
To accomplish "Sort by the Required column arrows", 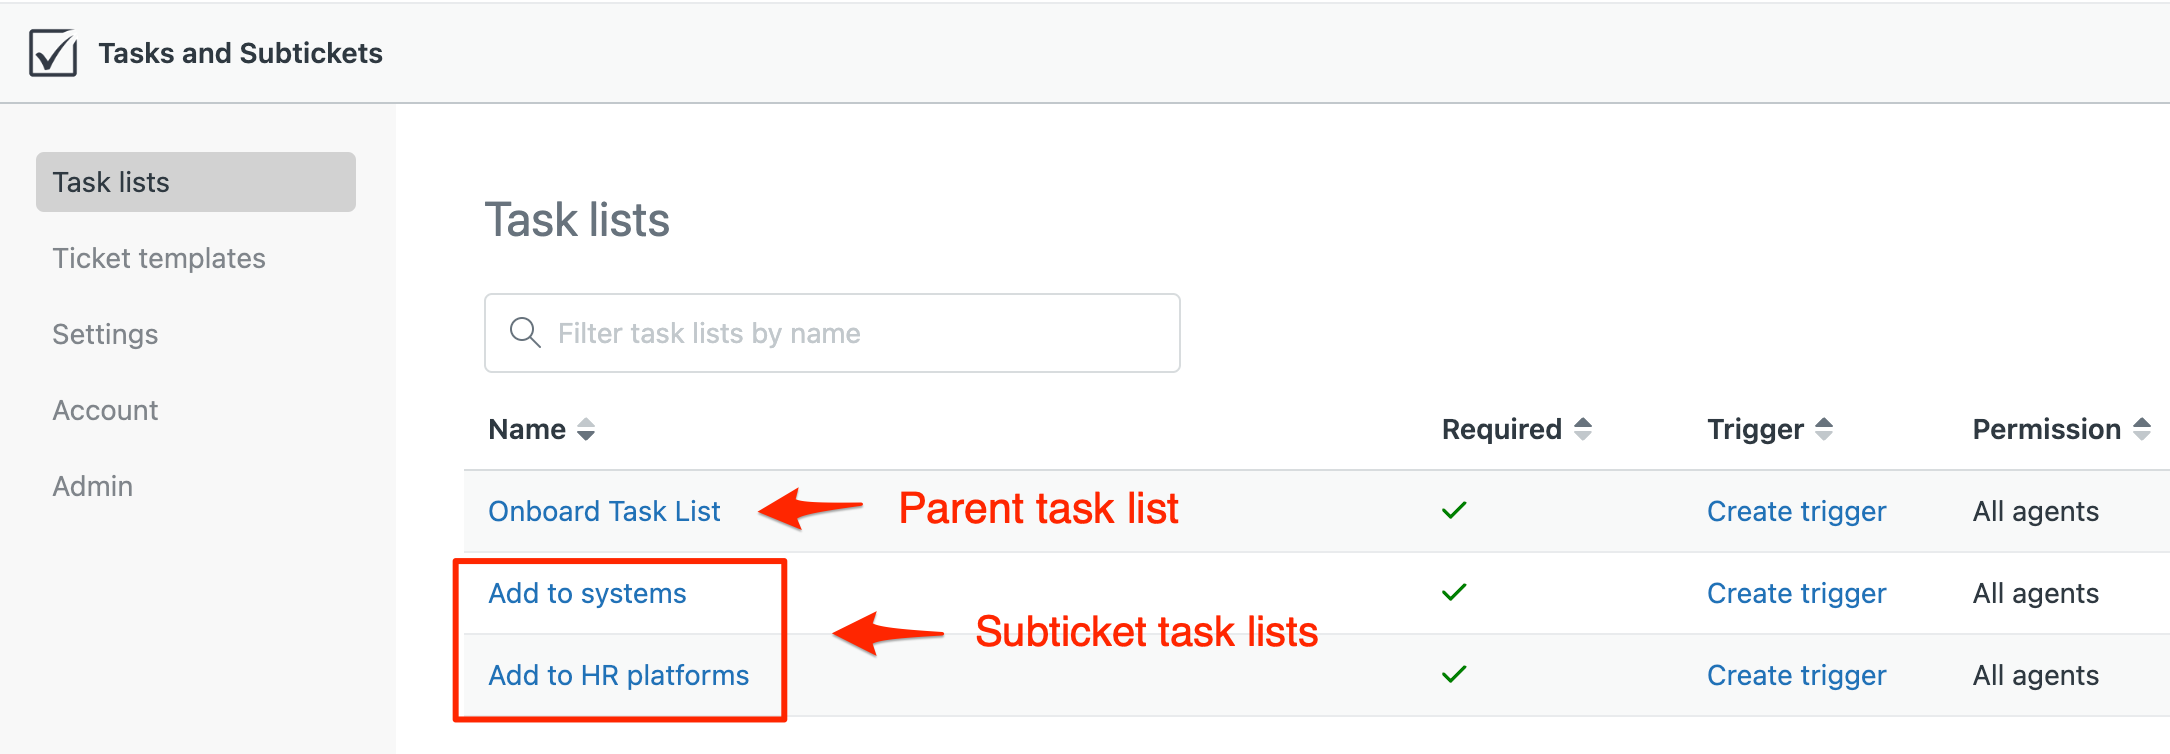I will click(1583, 429).
